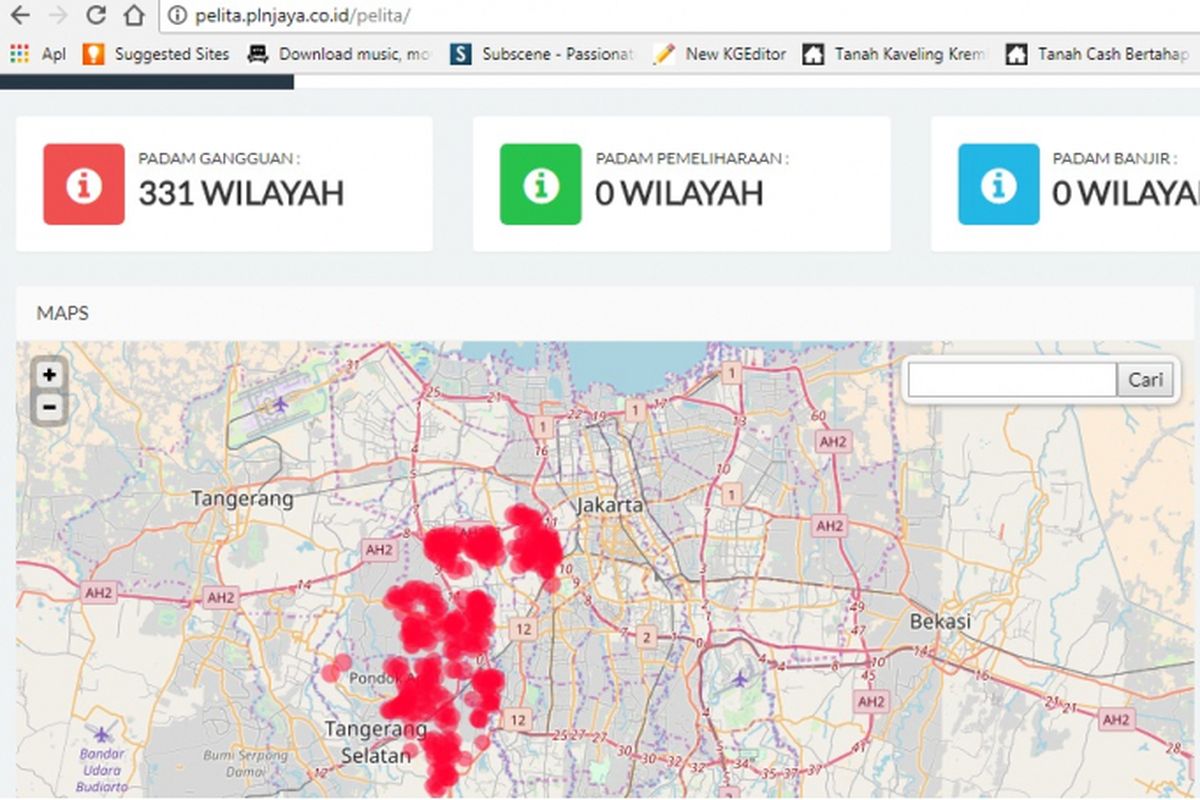This screenshot has height=800, width=1200.
Task: Click the browser refresh icon
Action: pos(98,16)
